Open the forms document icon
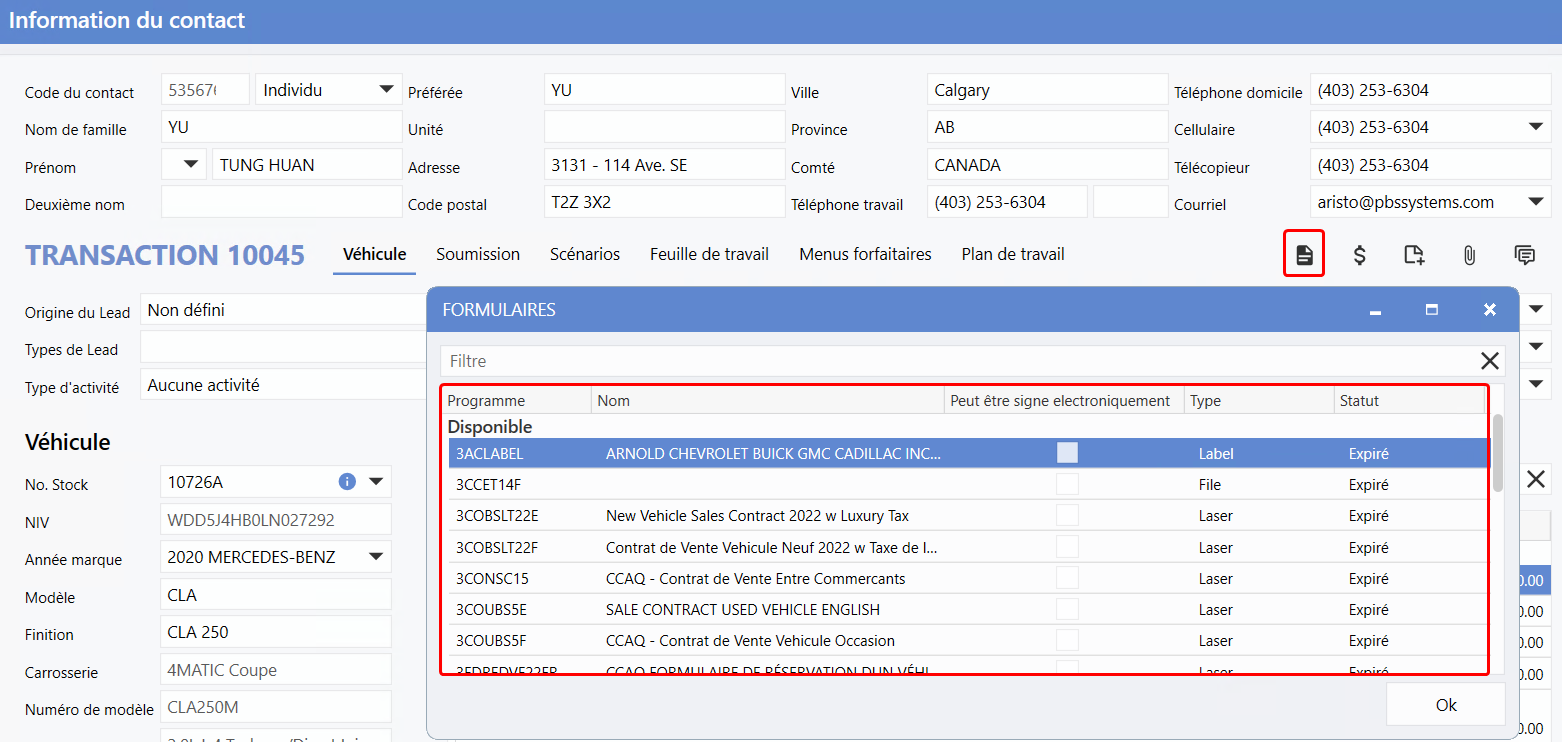Image resolution: width=1562 pixels, height=742 pixels. [1304, 254]
